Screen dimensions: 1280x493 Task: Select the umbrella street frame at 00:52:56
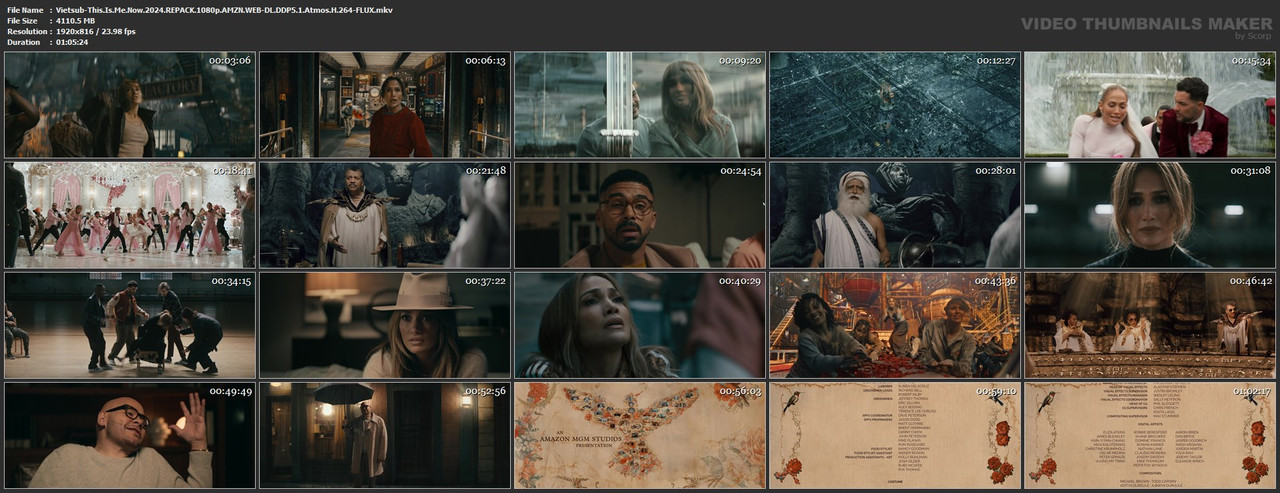coord(385,435)
